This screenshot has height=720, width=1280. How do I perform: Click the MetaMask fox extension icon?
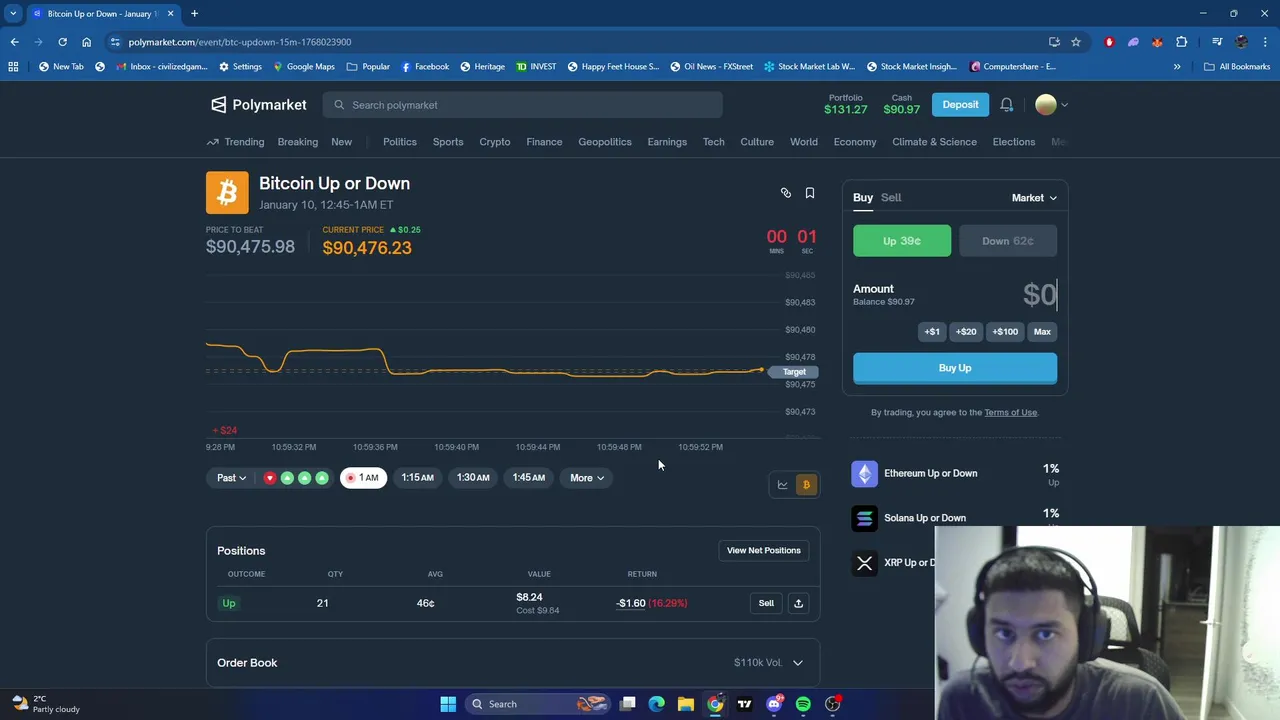tap(1157, 42)
